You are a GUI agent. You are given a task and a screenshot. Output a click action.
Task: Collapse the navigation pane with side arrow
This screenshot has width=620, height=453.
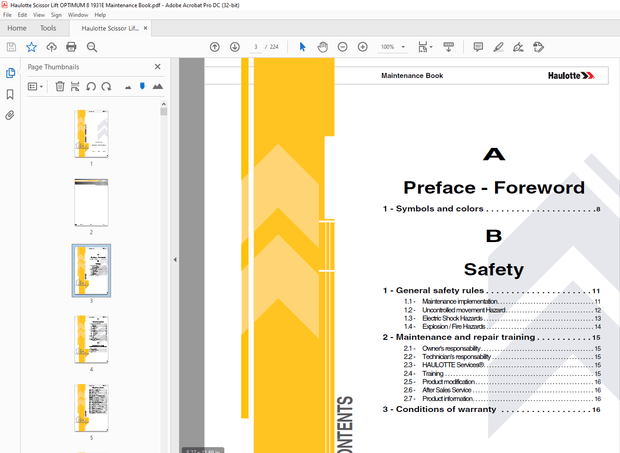pyautogui.click(x=175, y=259)
